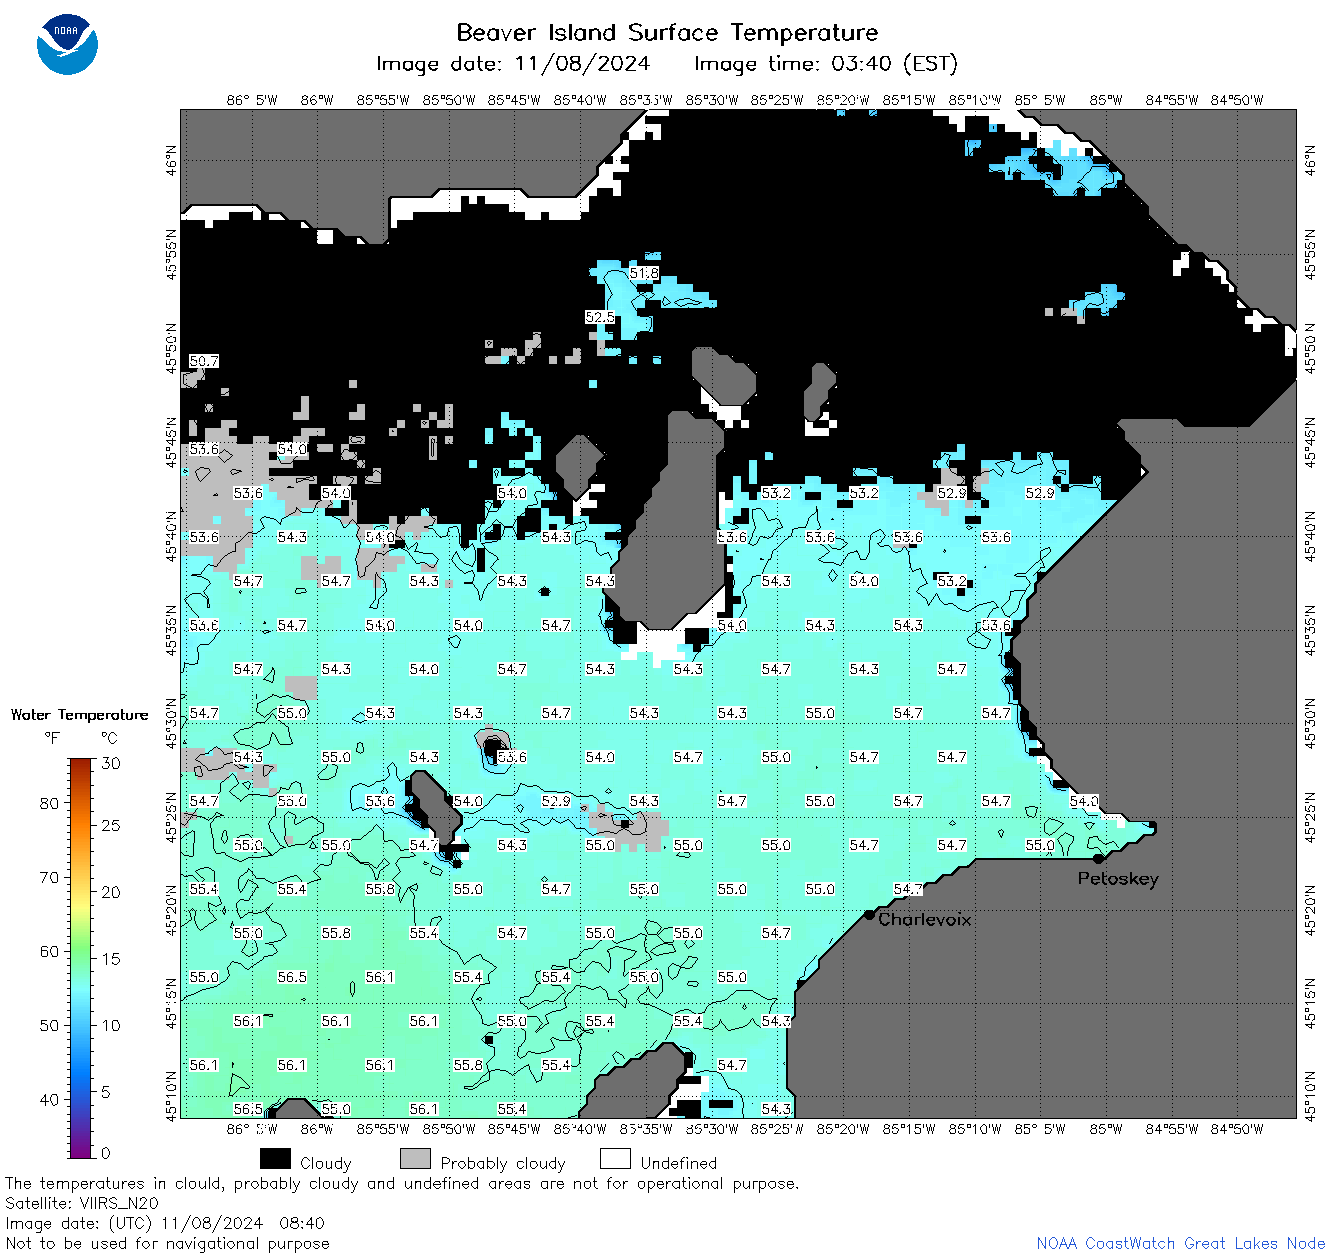1336x1259 pixels.
Task: Click the °C column heading
Action: [x=109, y=738]
